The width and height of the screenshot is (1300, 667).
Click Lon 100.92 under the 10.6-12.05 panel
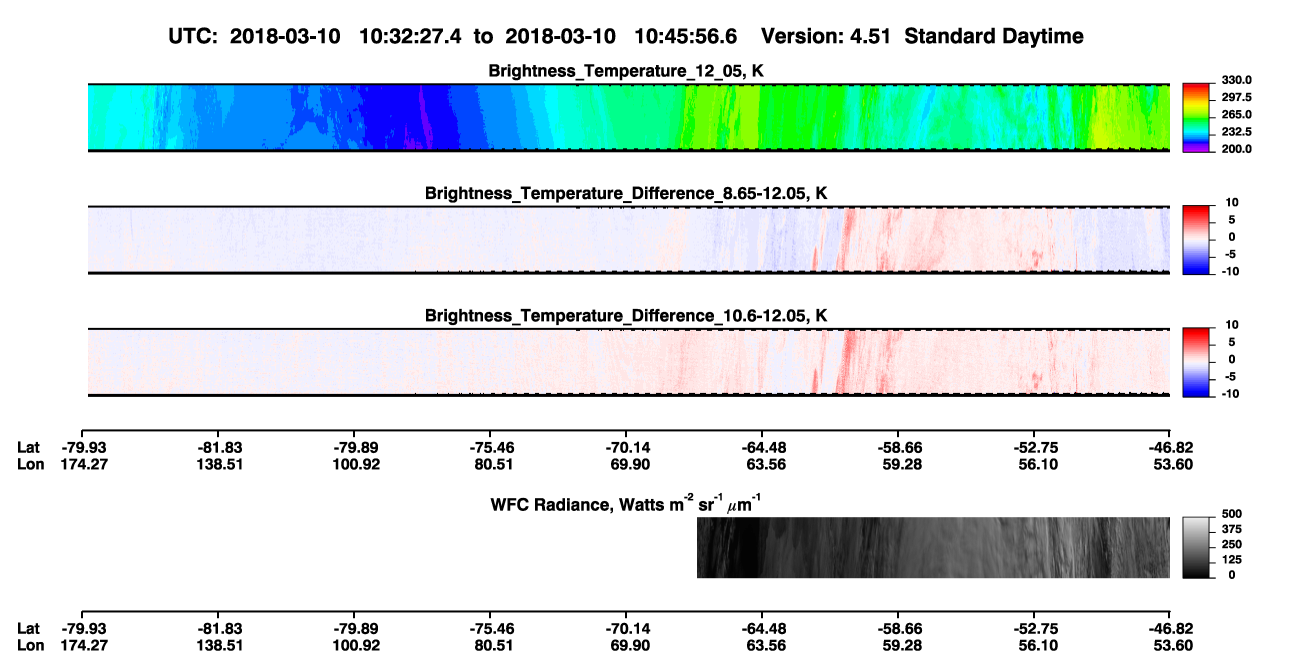355,464
